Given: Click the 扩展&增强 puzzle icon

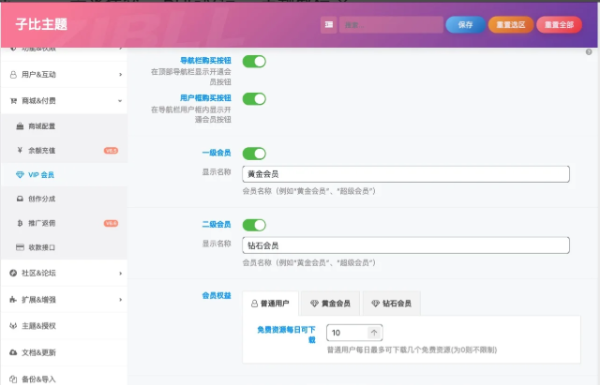Looking at the screenshot, I should (13, 299).
